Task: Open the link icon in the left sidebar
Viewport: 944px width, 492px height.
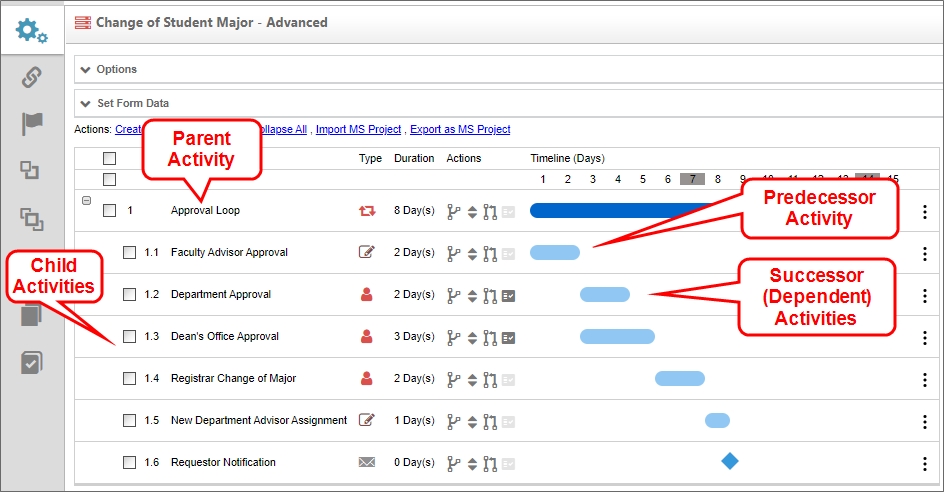Action: pyautogui.click(x=32, y=77)
